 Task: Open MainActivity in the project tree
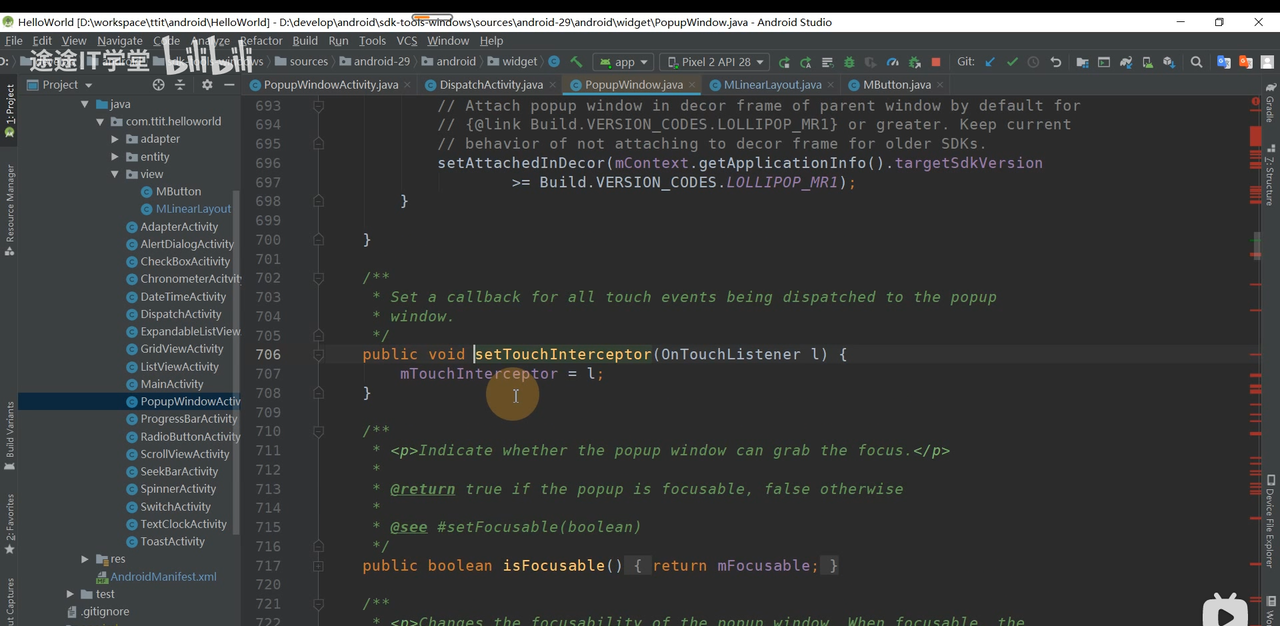(x=171, y=384)
